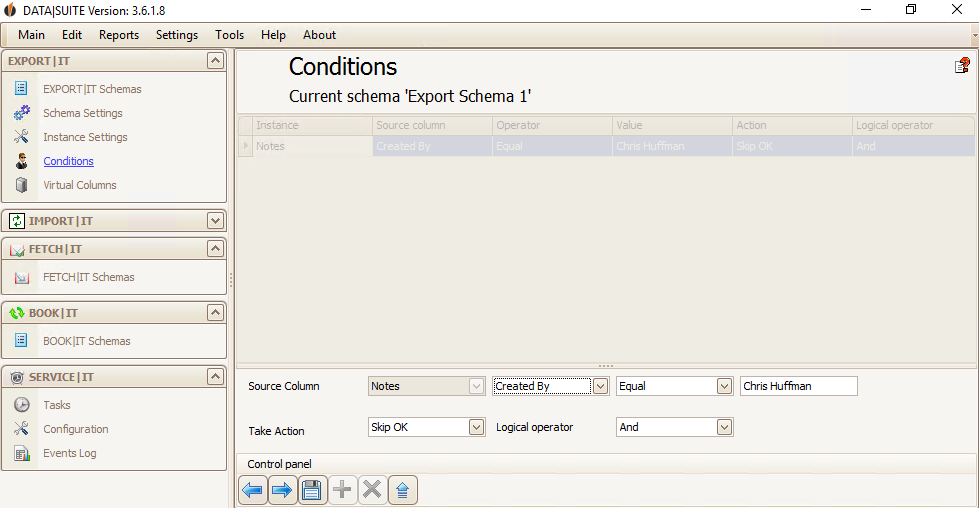Click the Operator column header
Image resolution: width=979 pixels, height=508 pixels.
coord(552,125)
